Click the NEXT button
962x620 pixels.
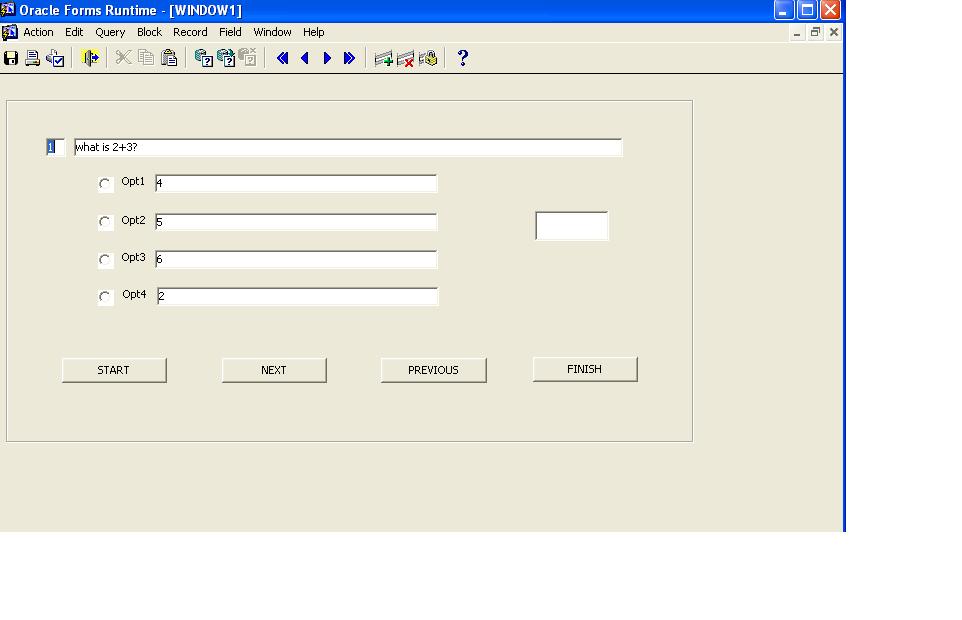274,370
